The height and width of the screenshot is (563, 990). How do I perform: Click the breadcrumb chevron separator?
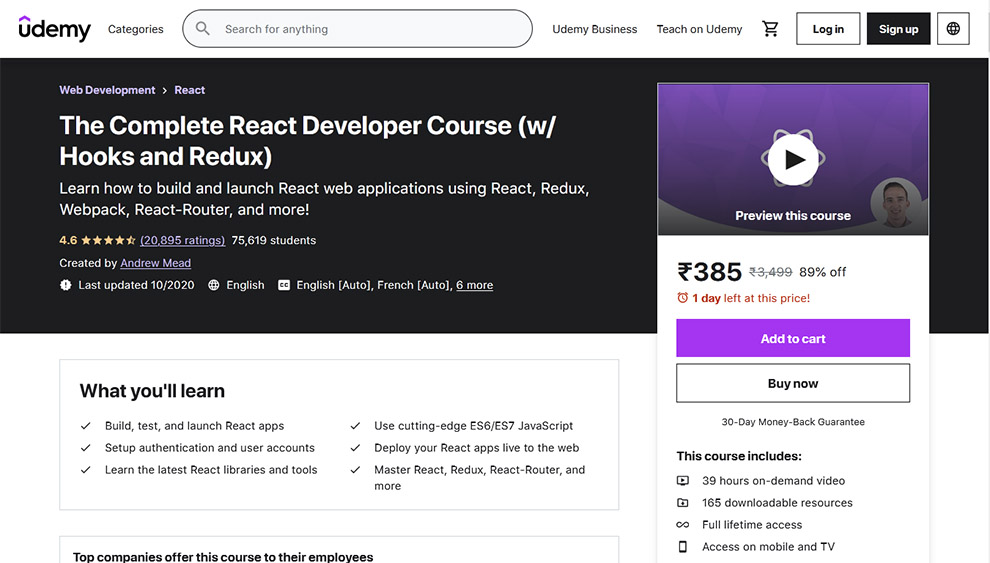(x=165, y=90)
